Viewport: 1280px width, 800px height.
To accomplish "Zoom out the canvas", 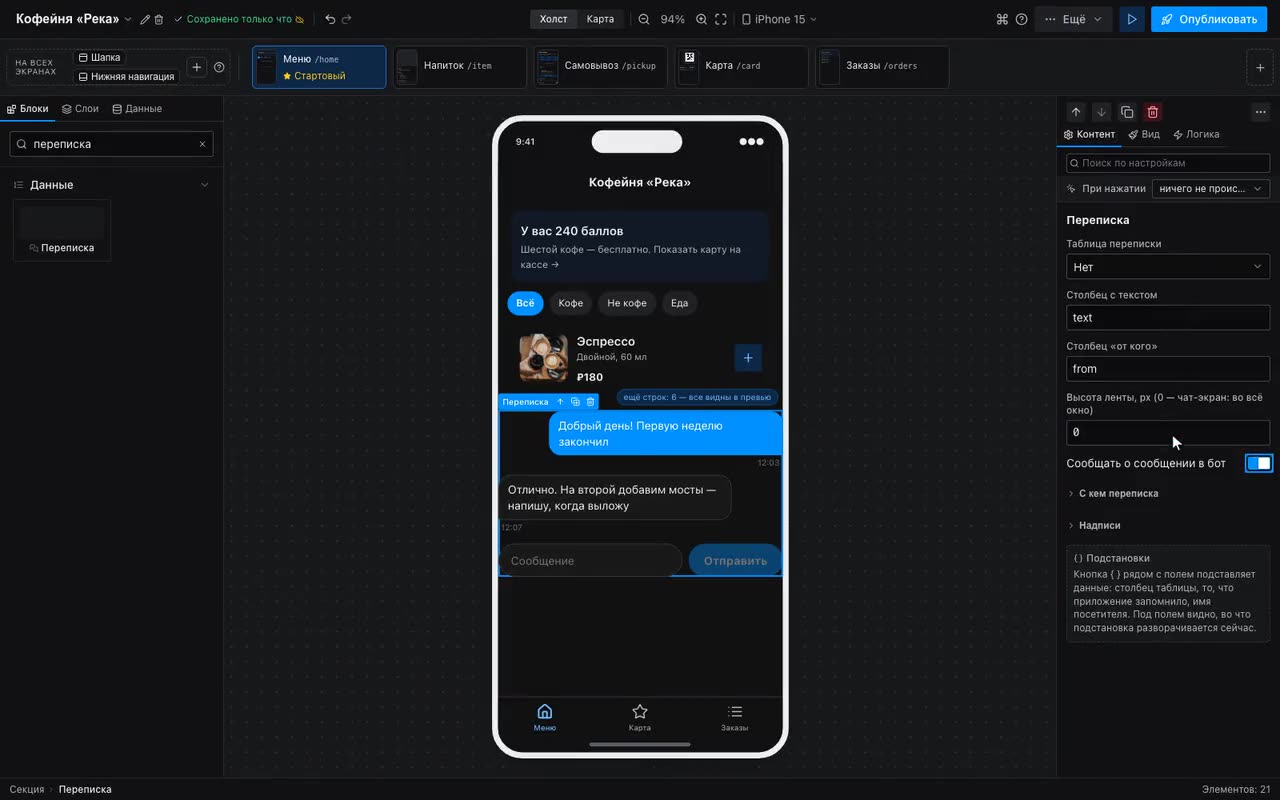I will coord(644,19).
